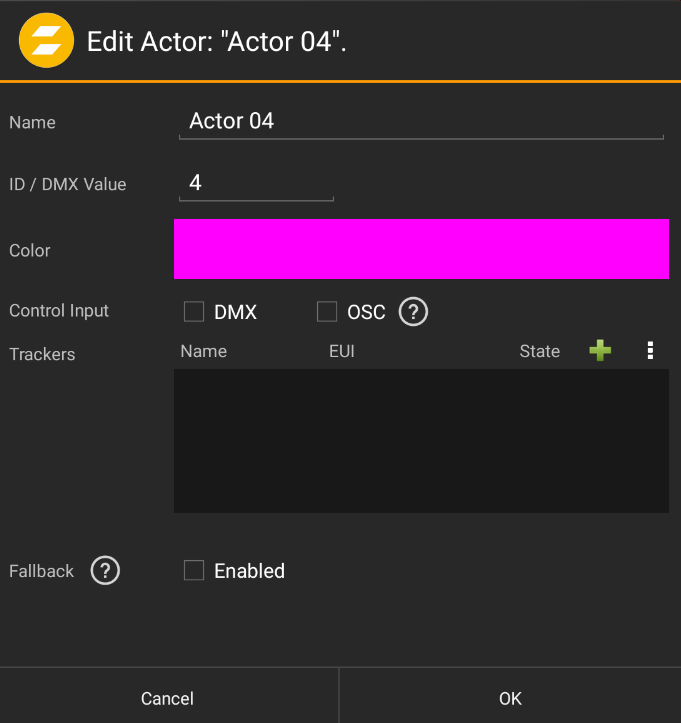681x723 pixels.
Task: Open the trackers three-dot options menu
Action: click(650, 350)
